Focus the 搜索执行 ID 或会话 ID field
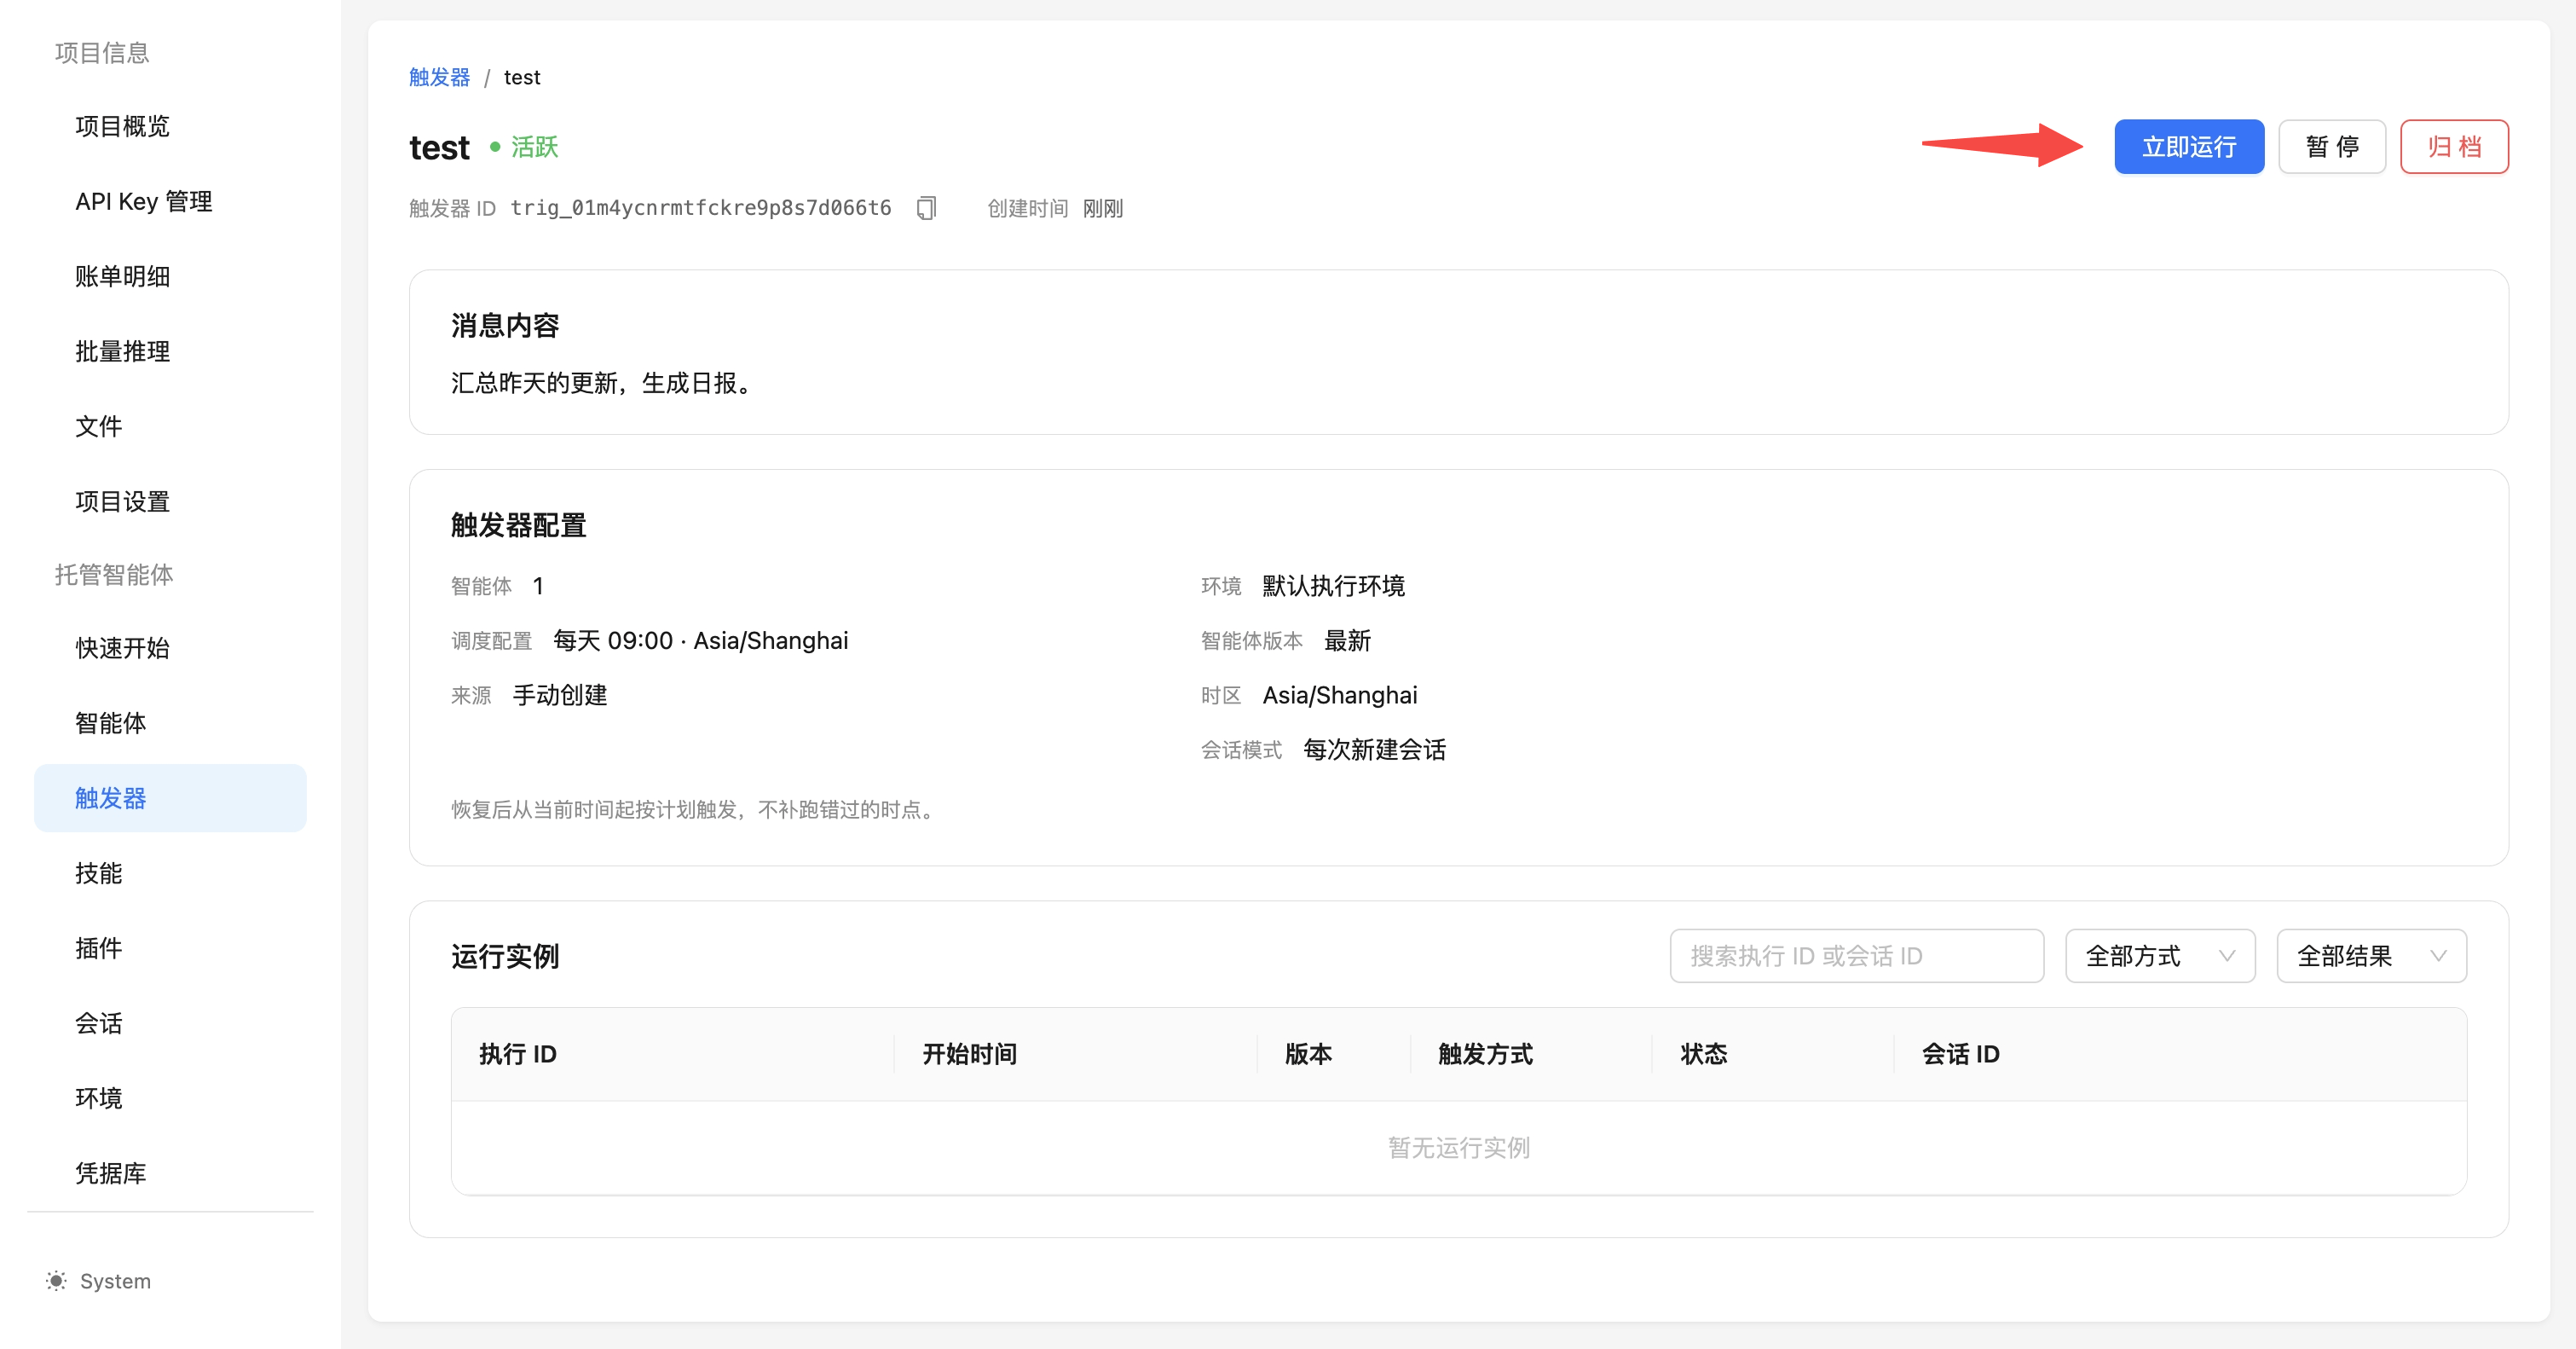Viewport: 2576px width, 1349px height. click(x=1856, y=955)
